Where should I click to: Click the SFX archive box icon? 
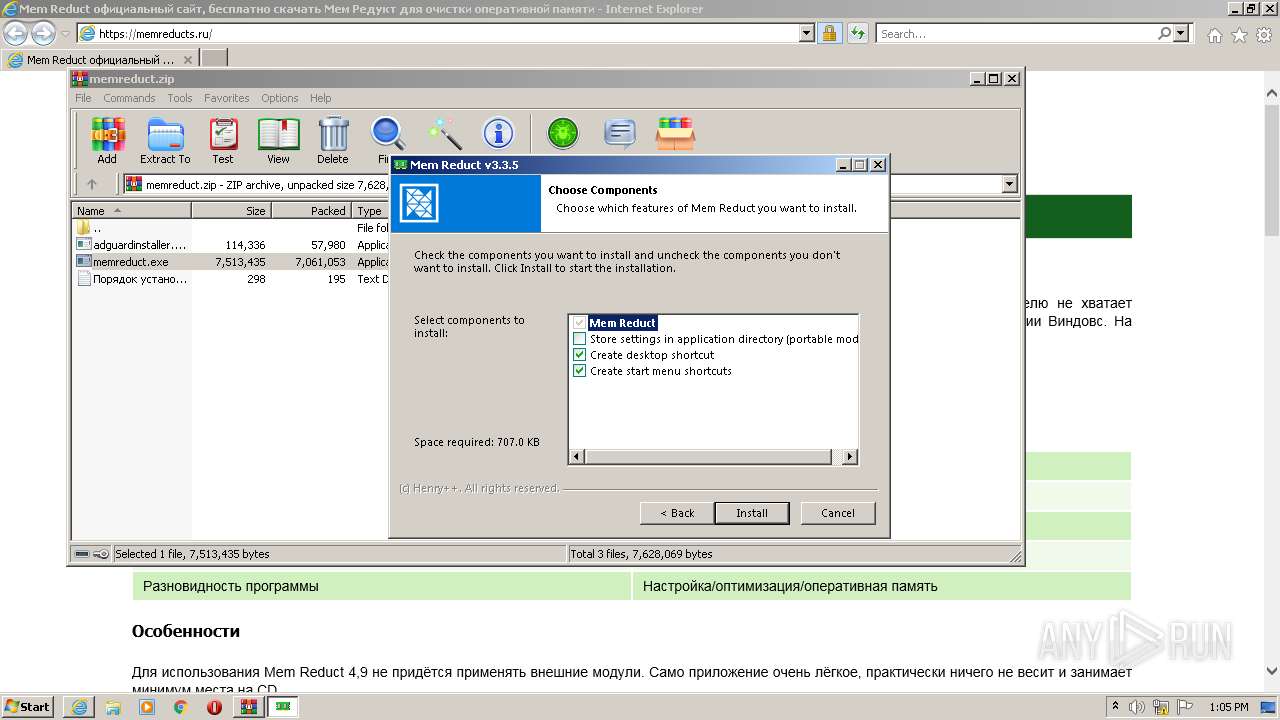675,134
